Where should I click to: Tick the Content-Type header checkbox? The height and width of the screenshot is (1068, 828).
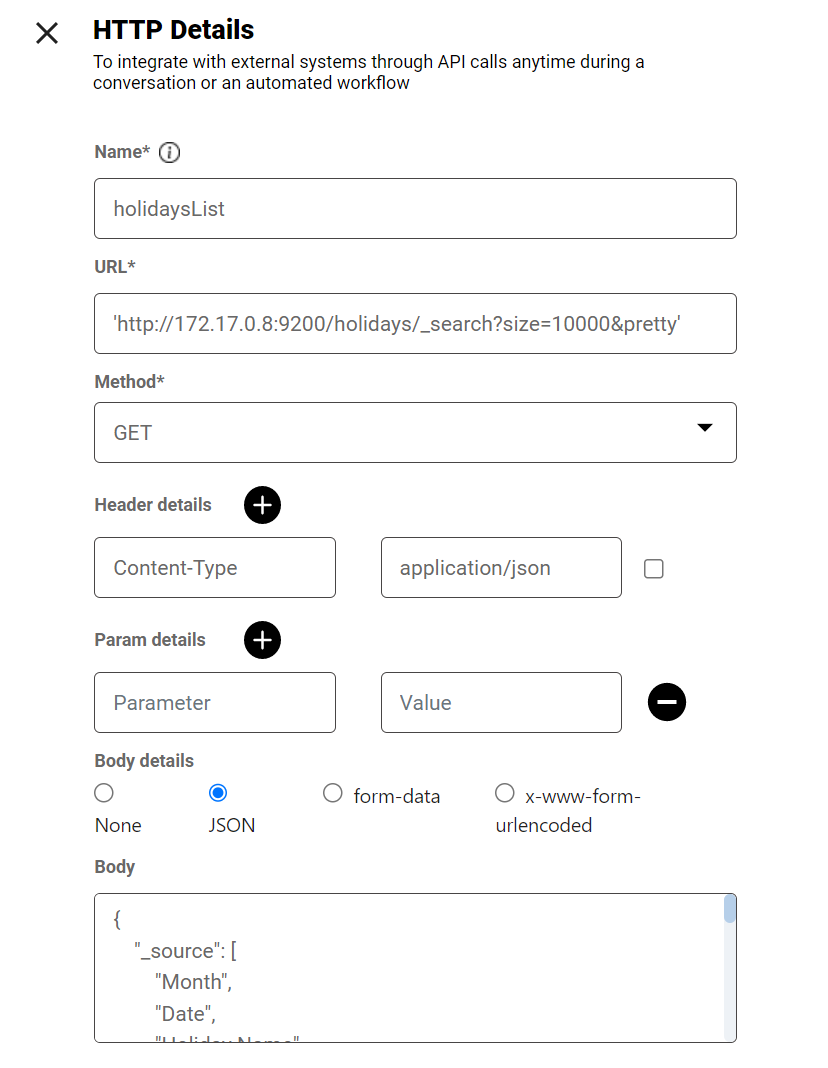click(654, 569)
